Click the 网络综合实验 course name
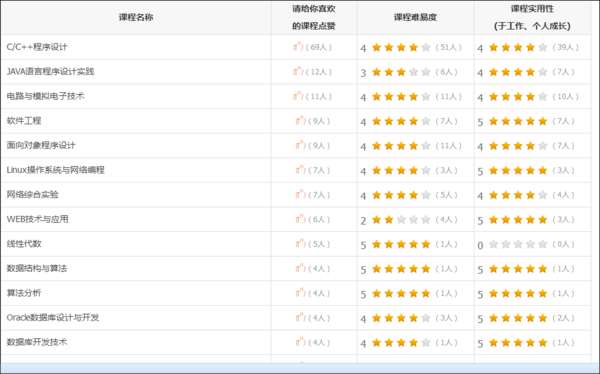This screenshot has width=600, height=374. click(33, 194)
